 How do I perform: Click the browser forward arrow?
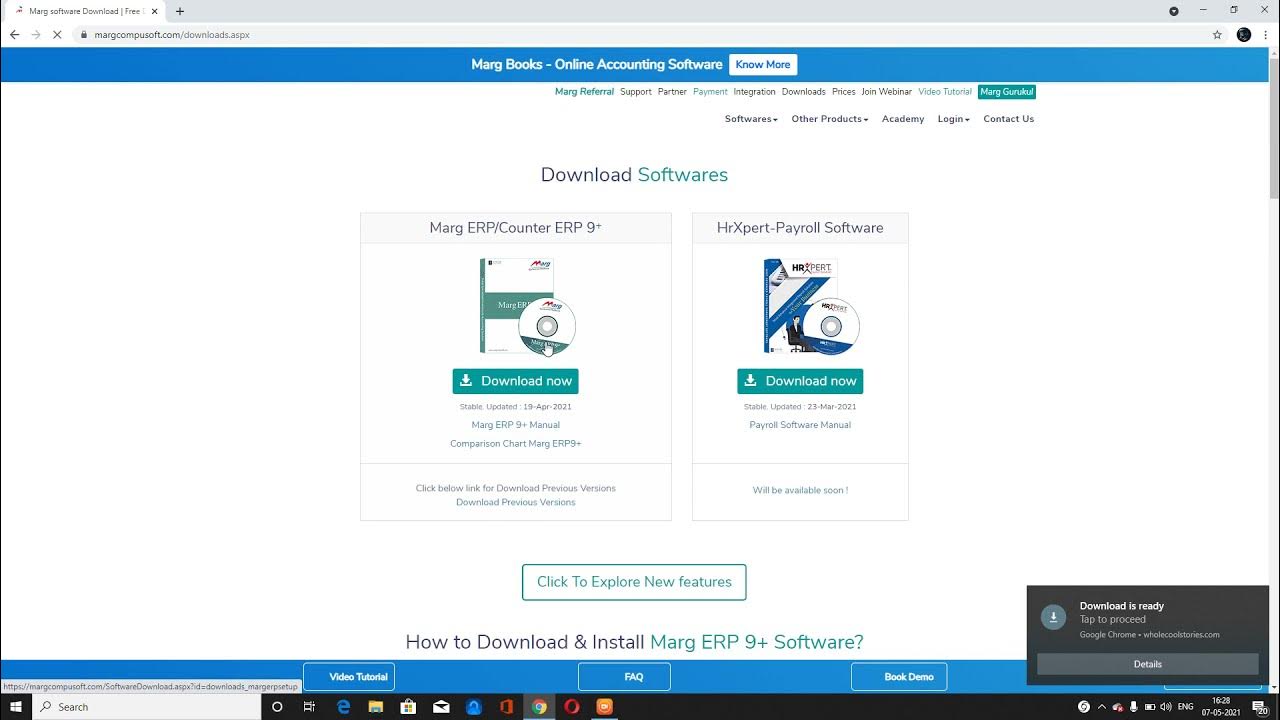pyautogui.click(x=36, y=34)
